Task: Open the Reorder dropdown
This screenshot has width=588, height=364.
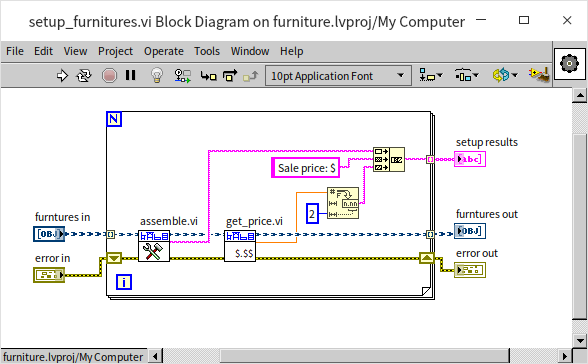Action: [505, 75]
